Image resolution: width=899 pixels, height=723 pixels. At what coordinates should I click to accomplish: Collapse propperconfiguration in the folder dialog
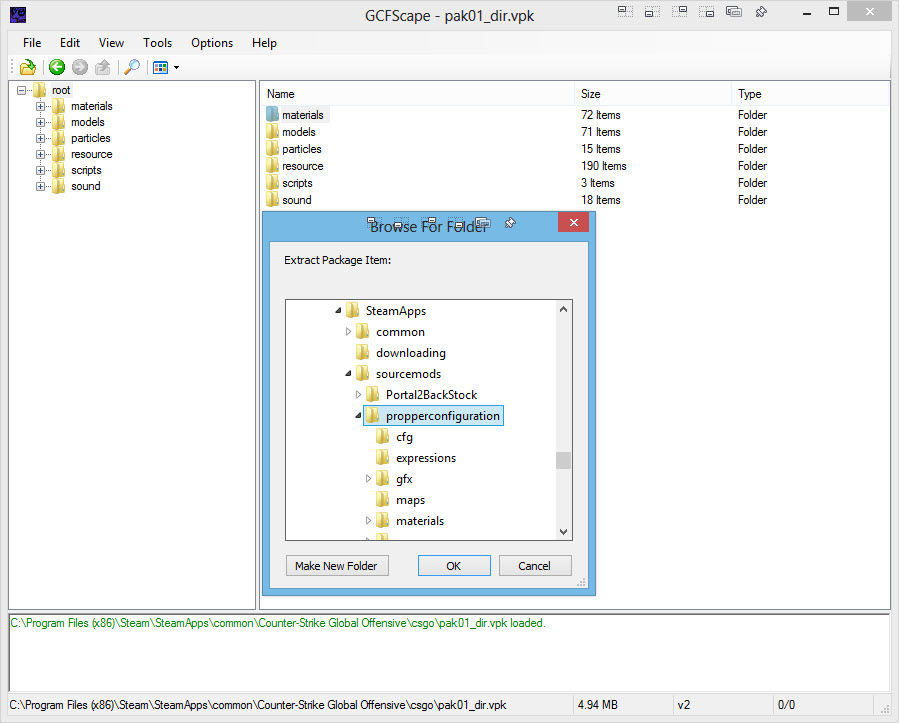[358, 416]
